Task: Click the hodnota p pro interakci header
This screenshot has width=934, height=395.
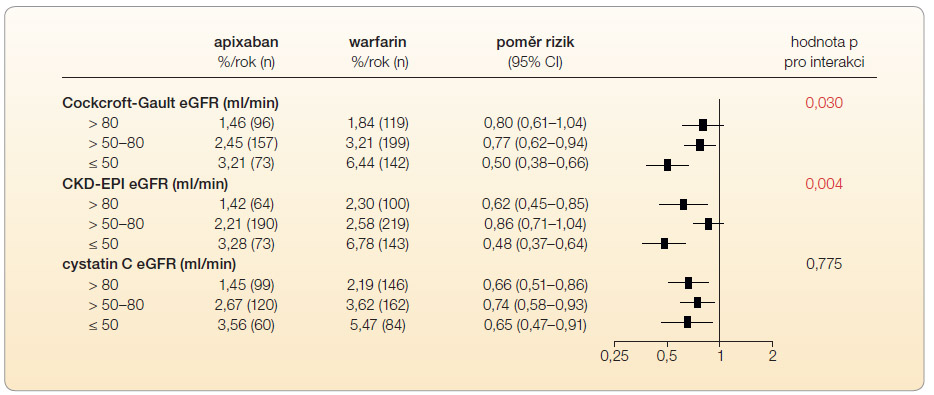Action: [824, 52]
